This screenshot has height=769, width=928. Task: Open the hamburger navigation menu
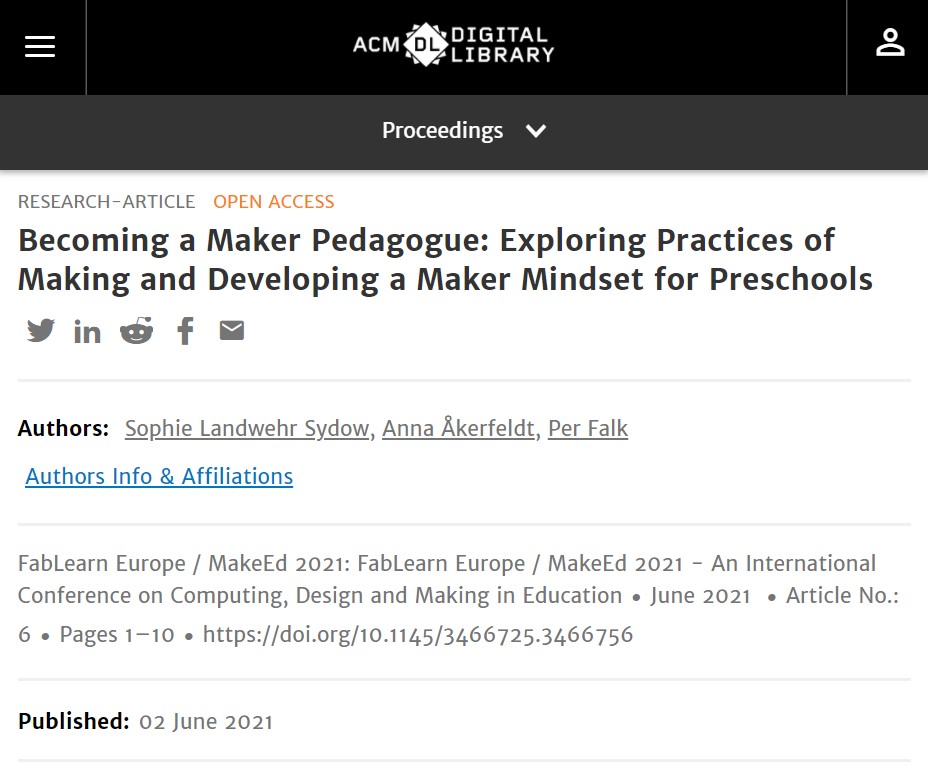[x=40, y=46]
